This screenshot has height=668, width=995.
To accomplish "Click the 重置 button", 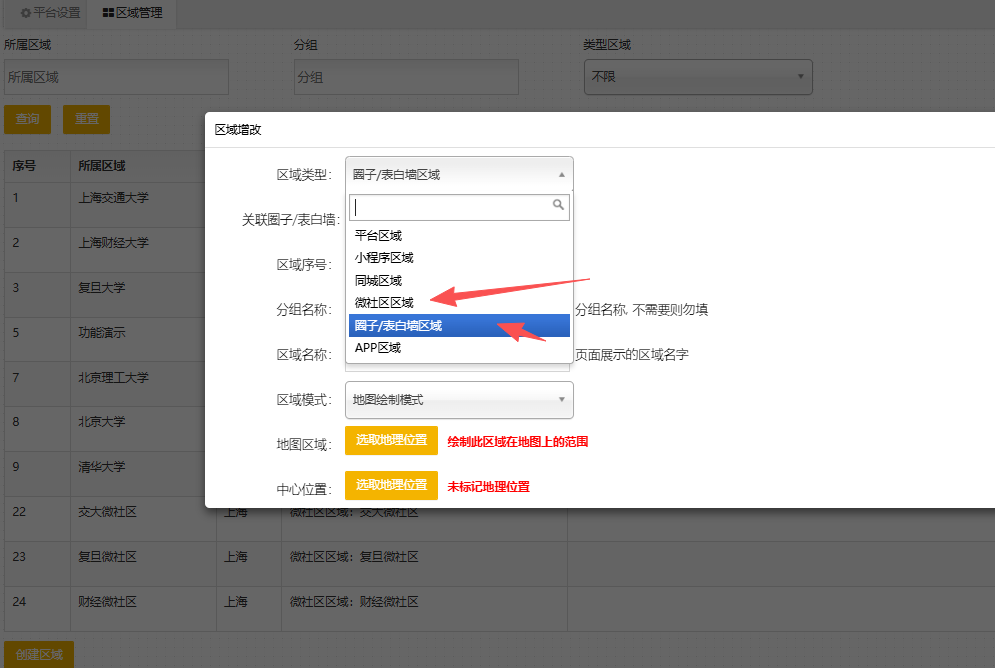I will click(x=86, y=119).
